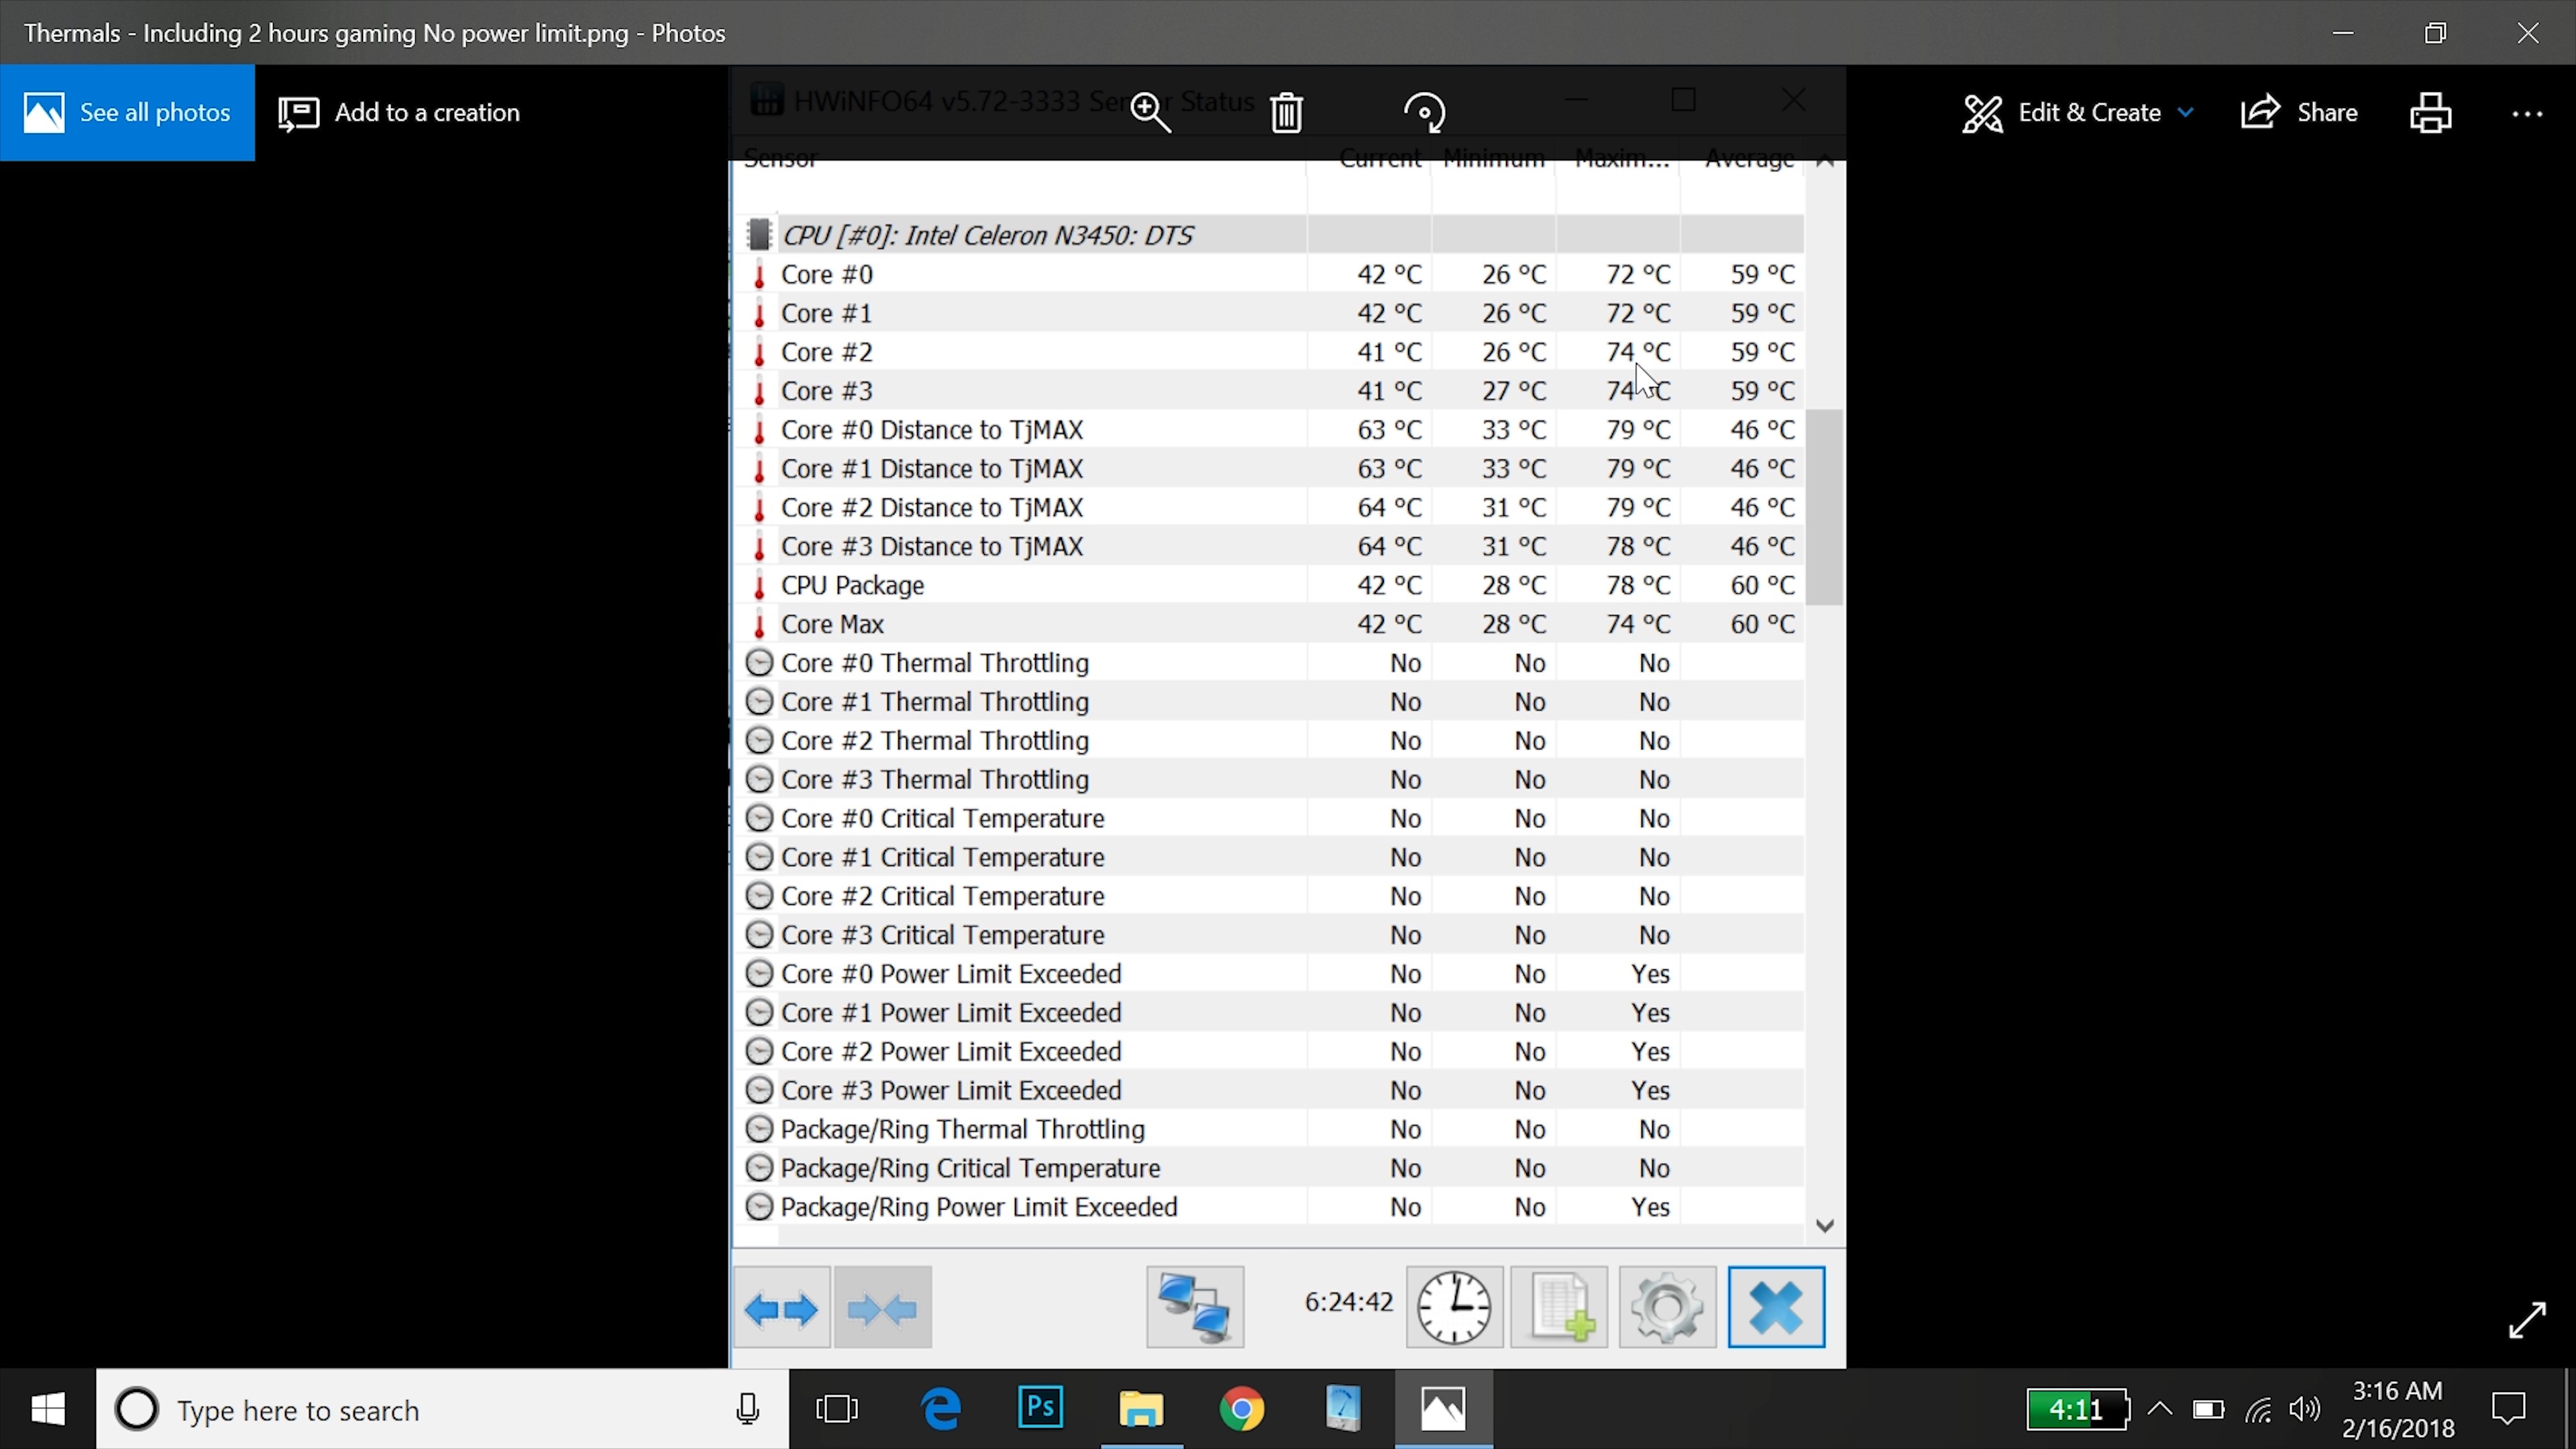Click Add to a creation
Screen dimensions: 2576x1449
point(399,112)
